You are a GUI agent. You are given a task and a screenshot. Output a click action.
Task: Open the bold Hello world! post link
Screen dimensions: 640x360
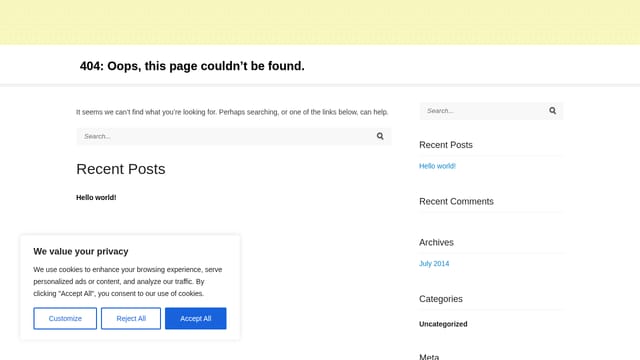96,198
